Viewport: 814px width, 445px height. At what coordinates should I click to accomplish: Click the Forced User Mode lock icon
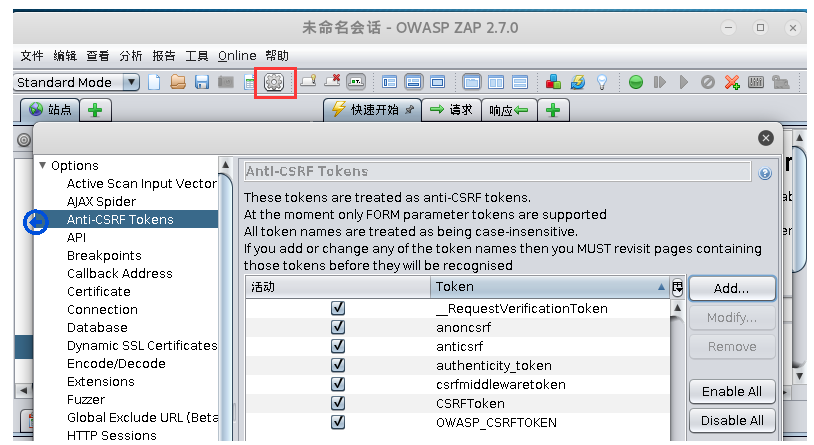[780, 82]
